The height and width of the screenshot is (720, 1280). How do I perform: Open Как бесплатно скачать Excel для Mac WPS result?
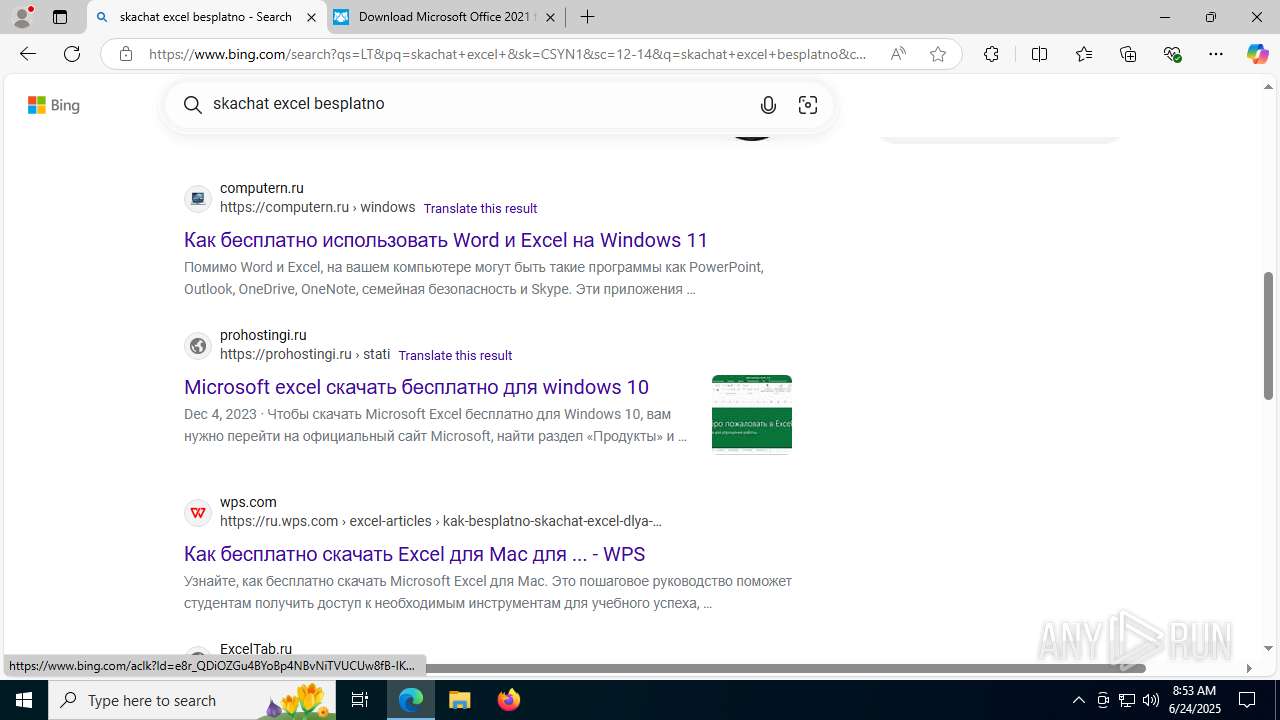pos(414,554)
